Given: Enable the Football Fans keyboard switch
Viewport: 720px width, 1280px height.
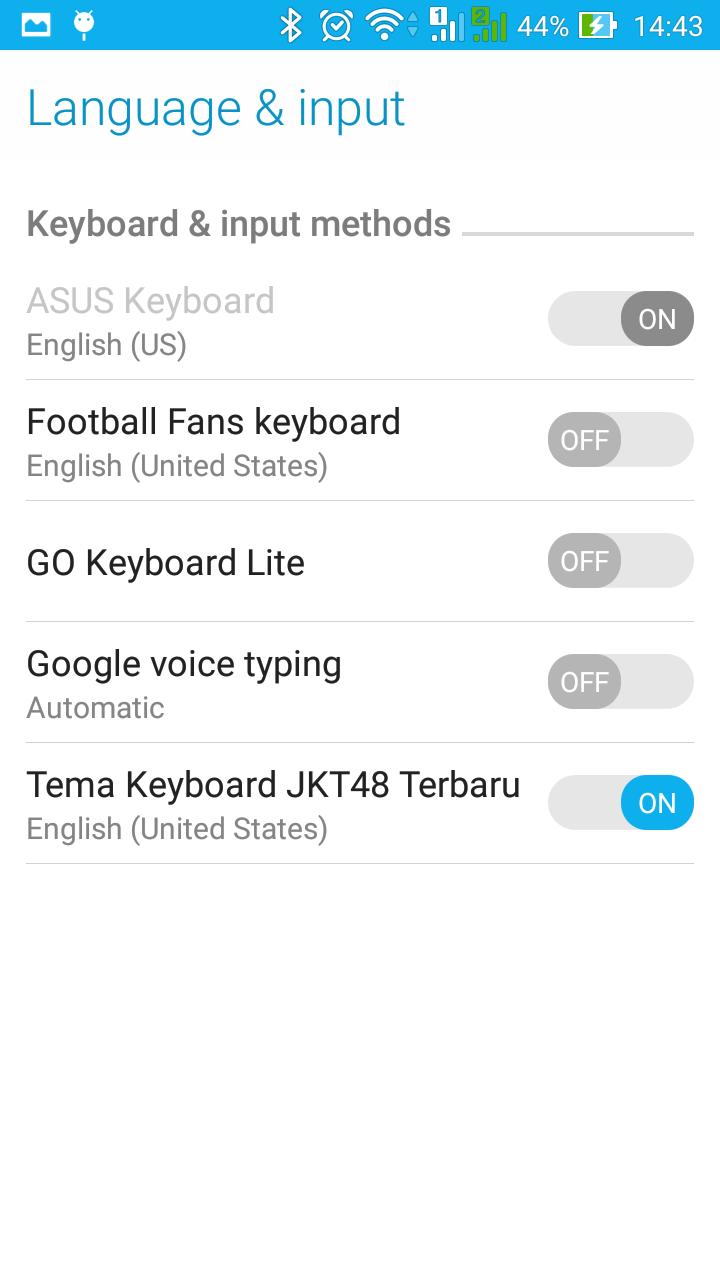Looking at the screenshot, I should [620, 440].
